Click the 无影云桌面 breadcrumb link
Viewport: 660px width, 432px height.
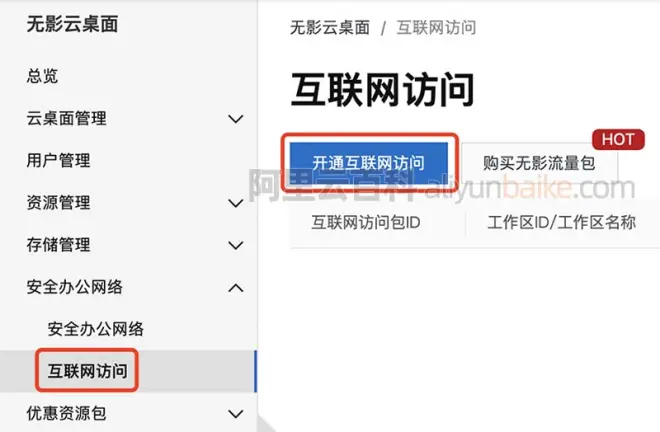click(330, 28)
